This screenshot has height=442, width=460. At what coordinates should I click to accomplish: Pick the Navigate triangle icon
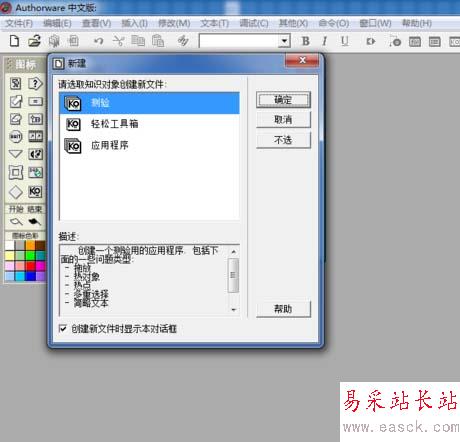click(15, 154)
